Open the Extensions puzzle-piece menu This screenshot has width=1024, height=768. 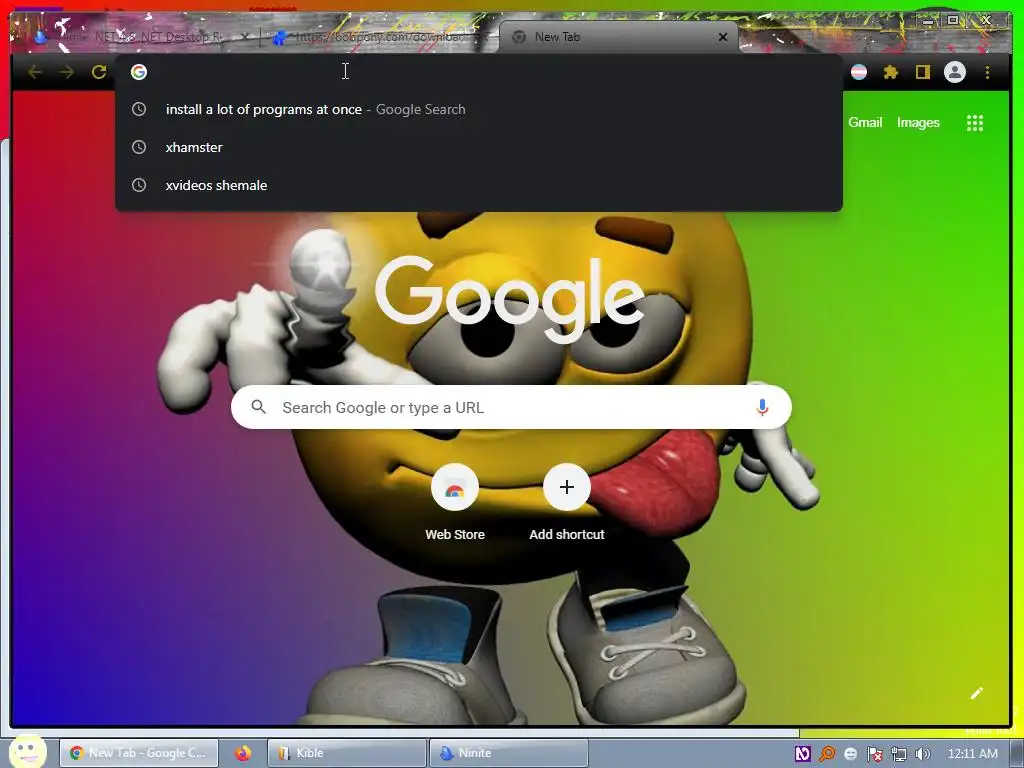pos(891,72)
